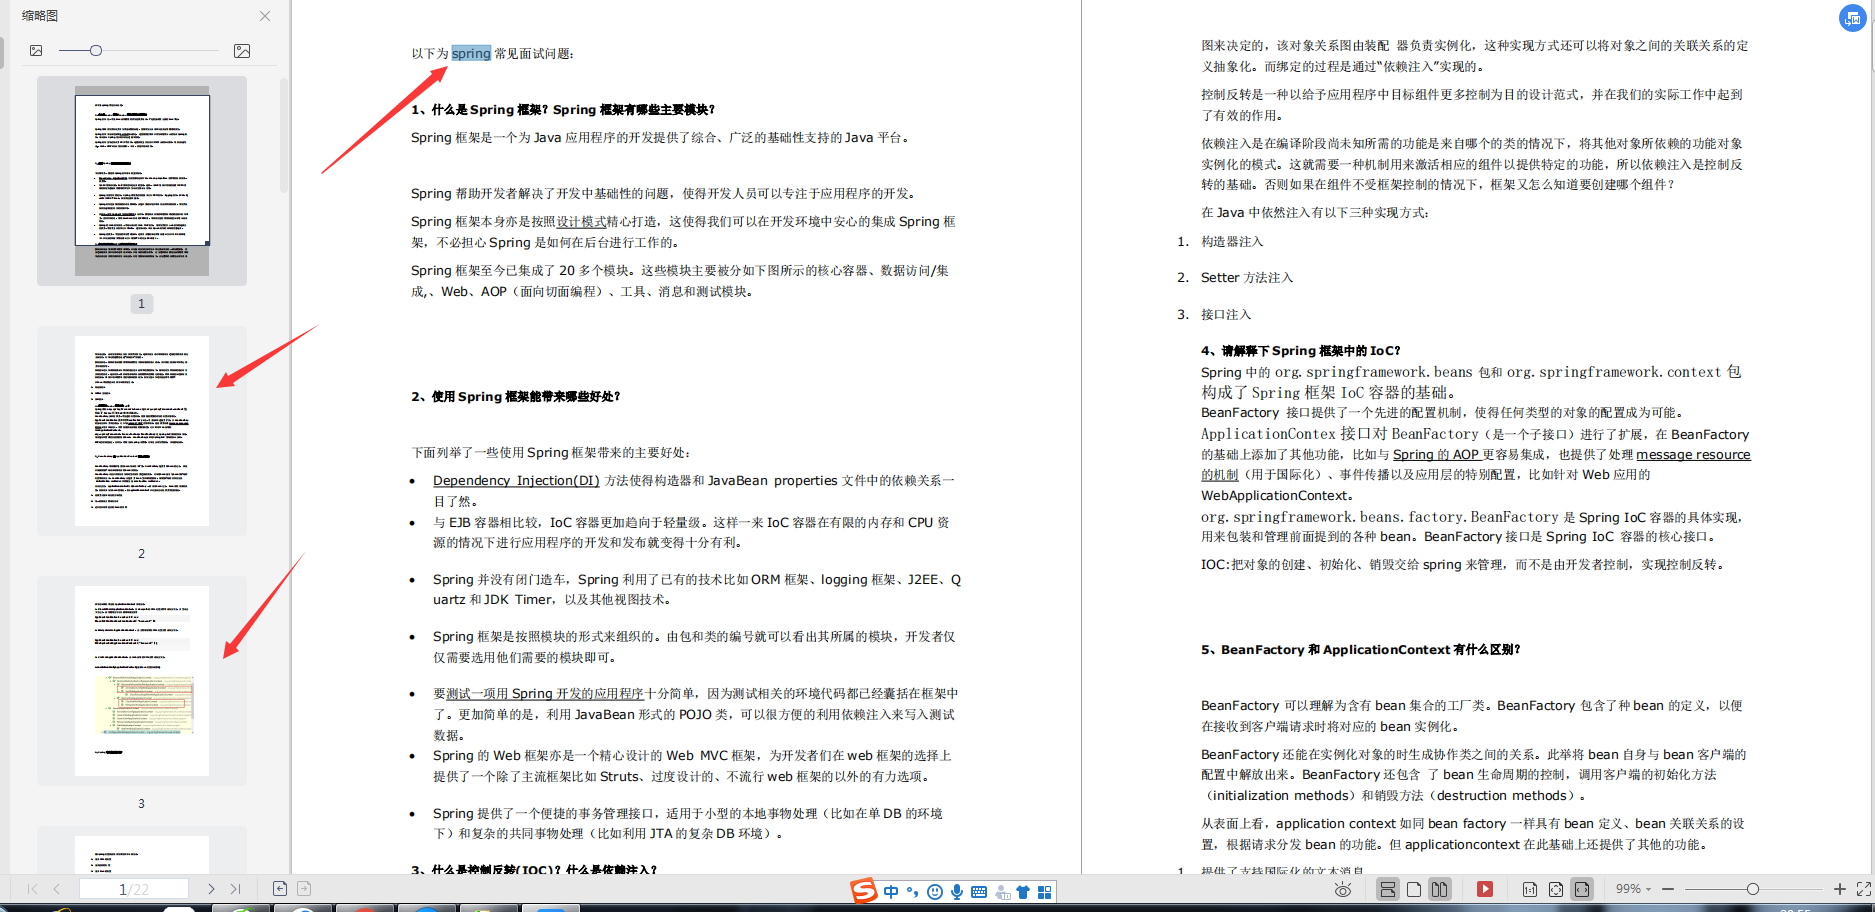Open Sogou soft keyboard

point(979,892)
